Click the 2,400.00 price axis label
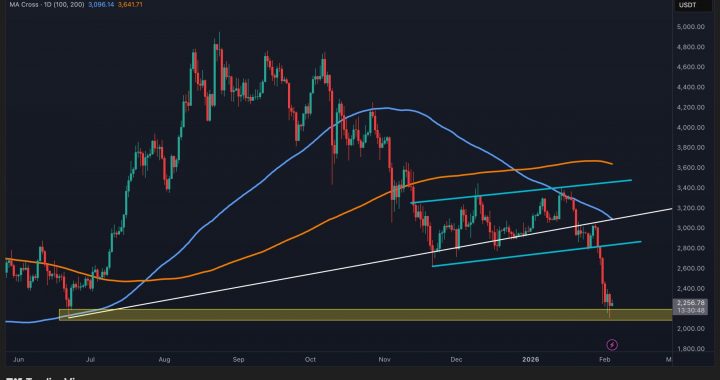Image resolution: width=720 pixels, height=380 pixels. pos(691,289)
